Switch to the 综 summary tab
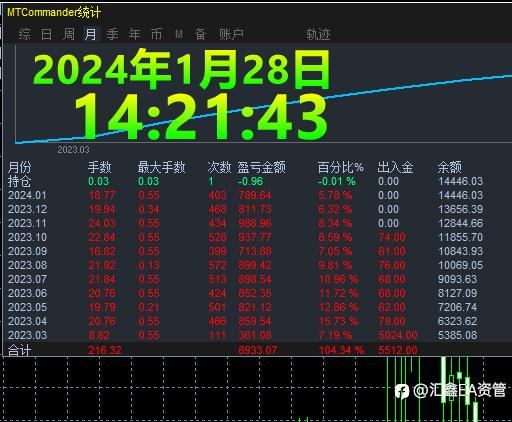Viewport: 512px width, 422px height. (x=24, y=34)
